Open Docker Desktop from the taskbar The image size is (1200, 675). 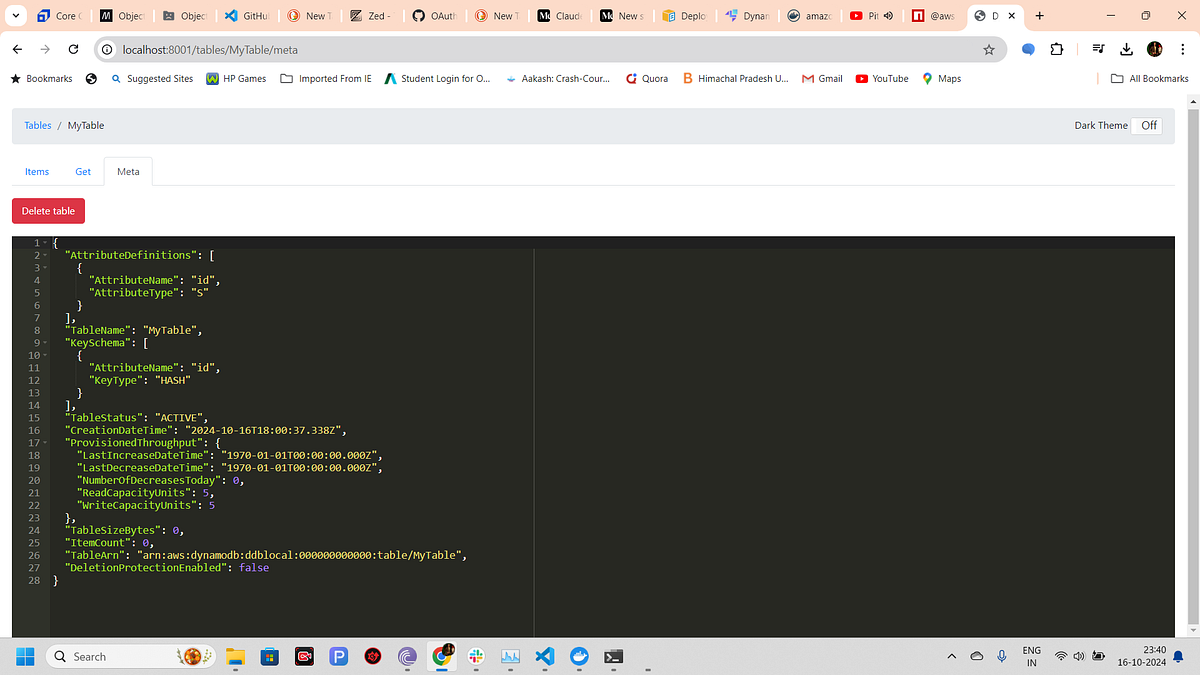coord(580,656)
